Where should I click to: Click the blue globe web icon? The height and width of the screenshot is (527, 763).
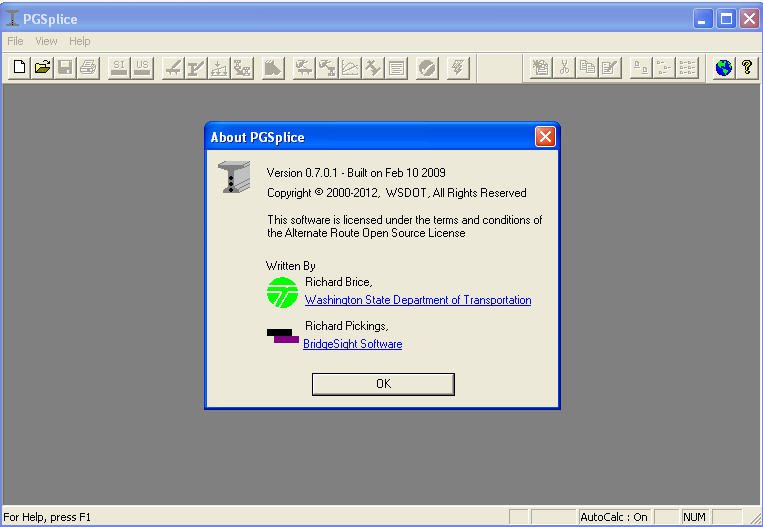(724, 67)
